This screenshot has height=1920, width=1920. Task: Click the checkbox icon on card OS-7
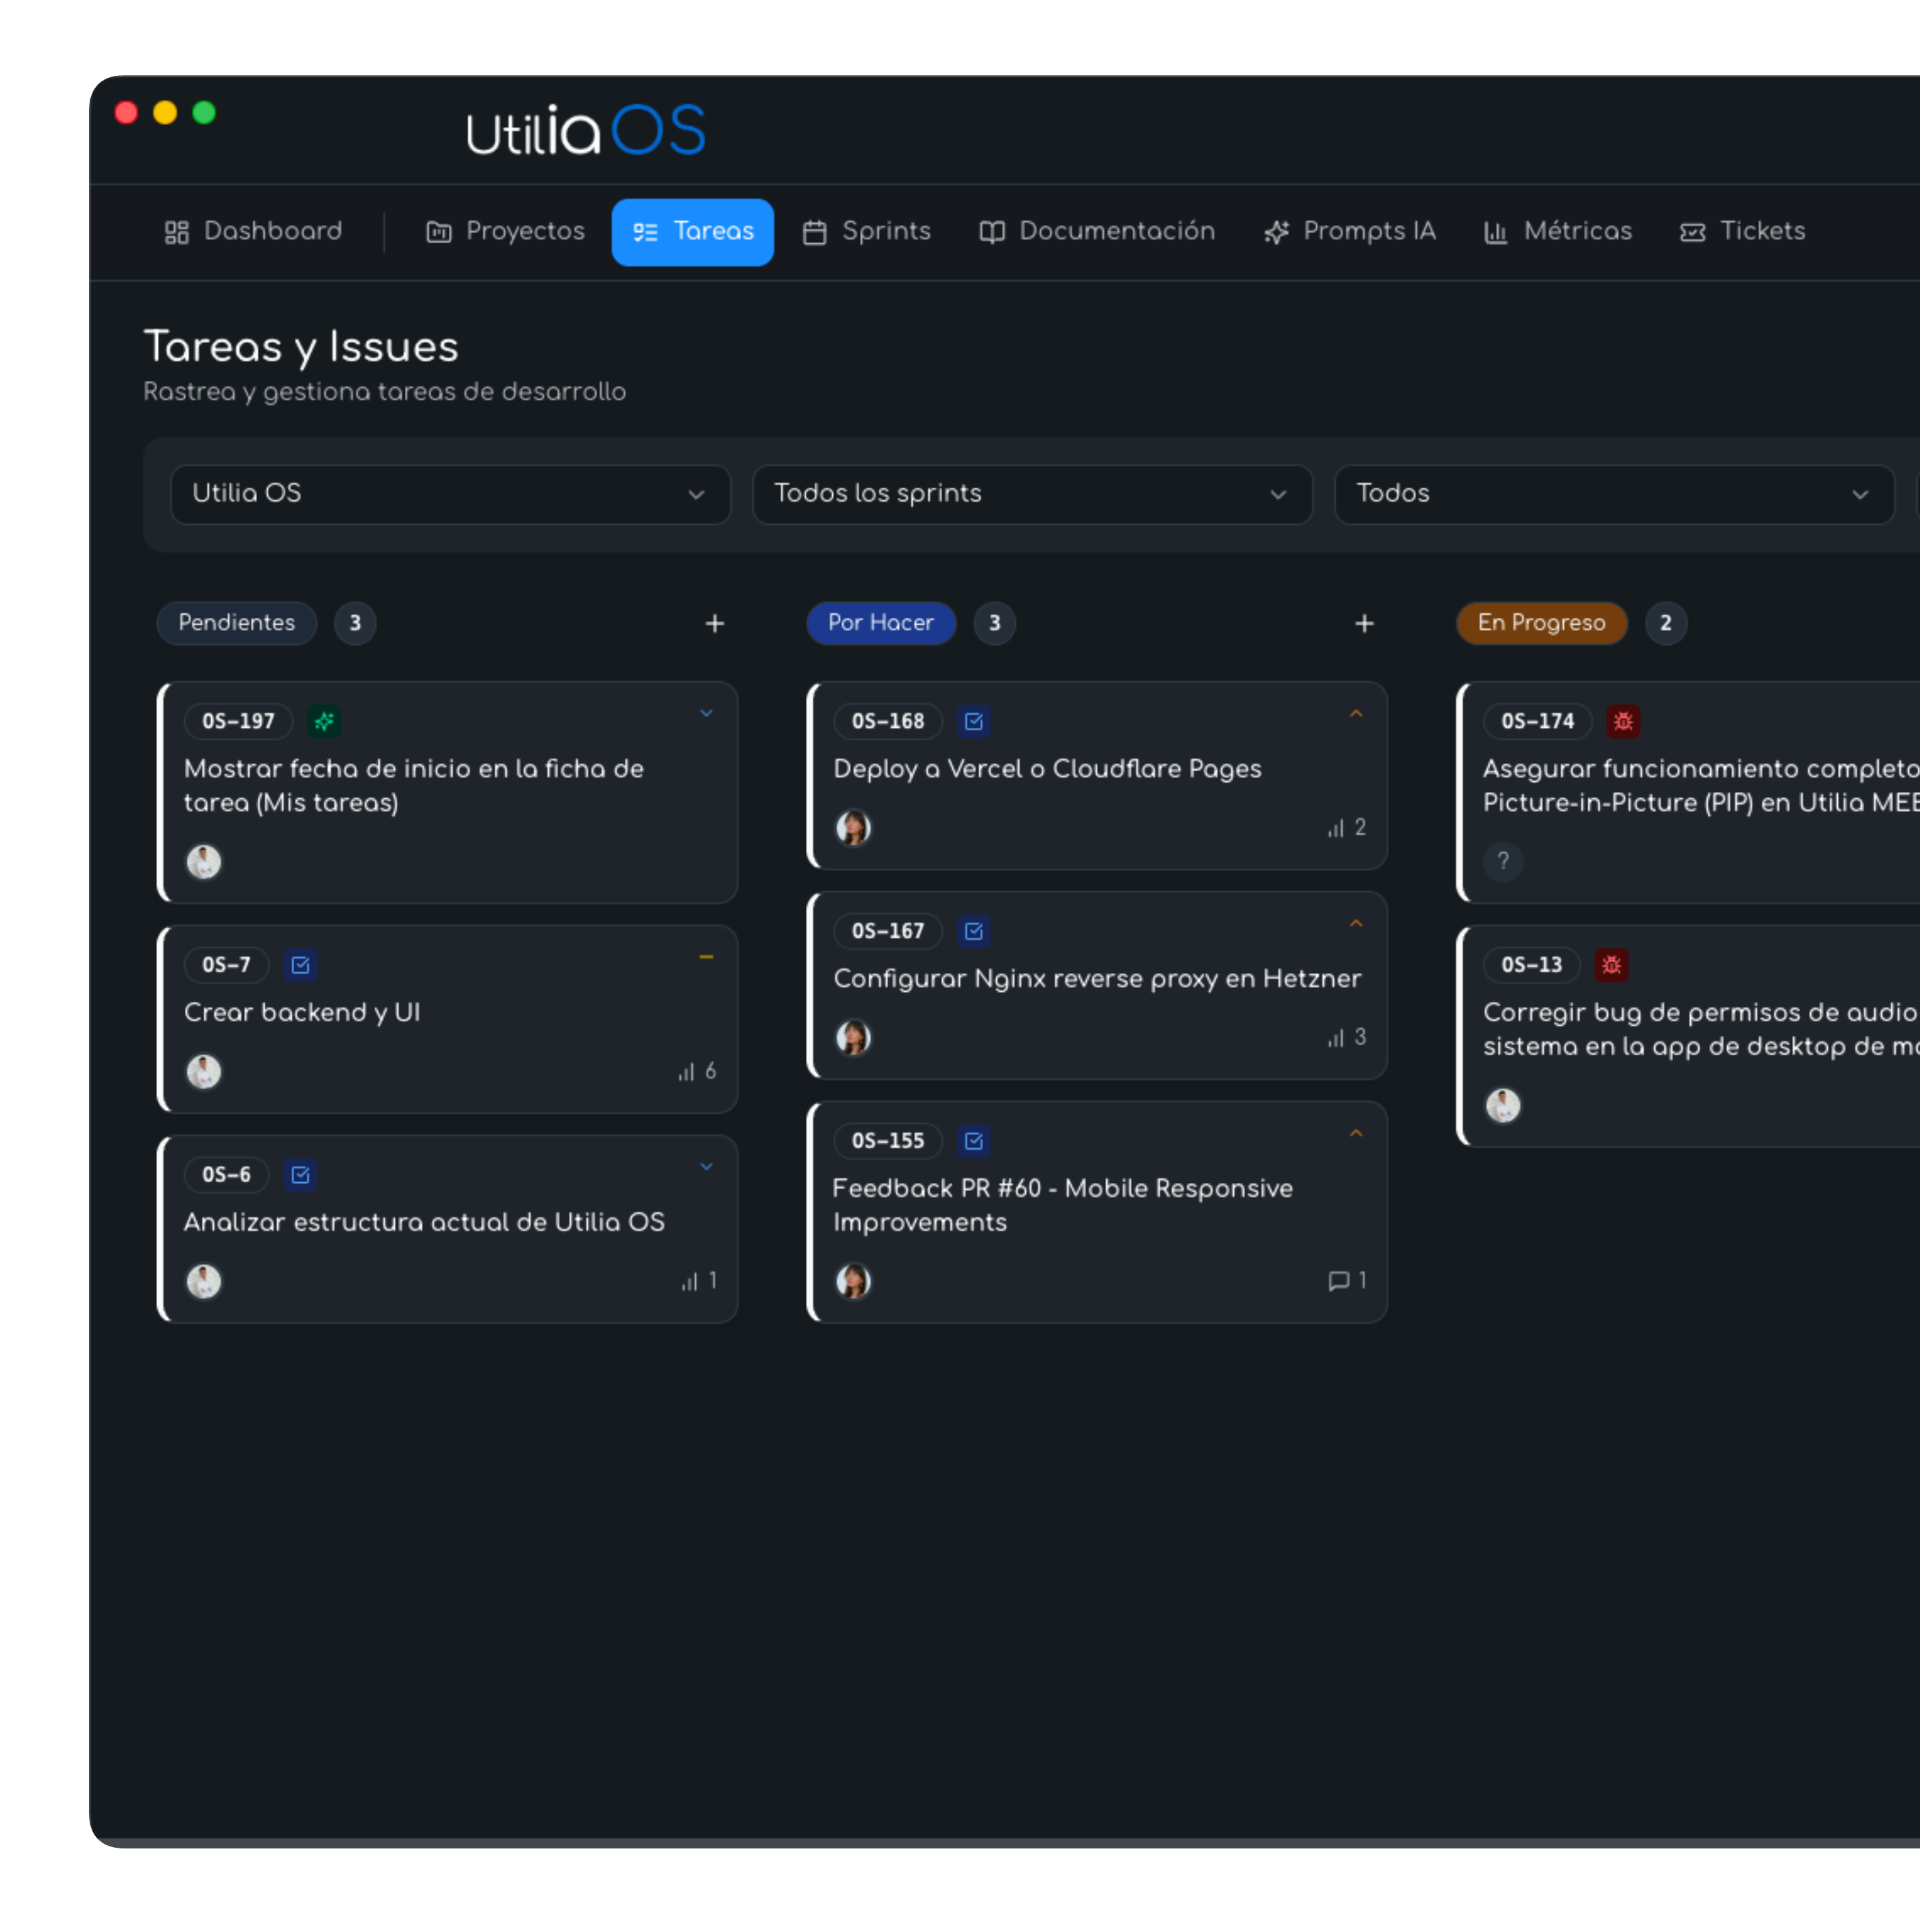[x=300, y=964]
